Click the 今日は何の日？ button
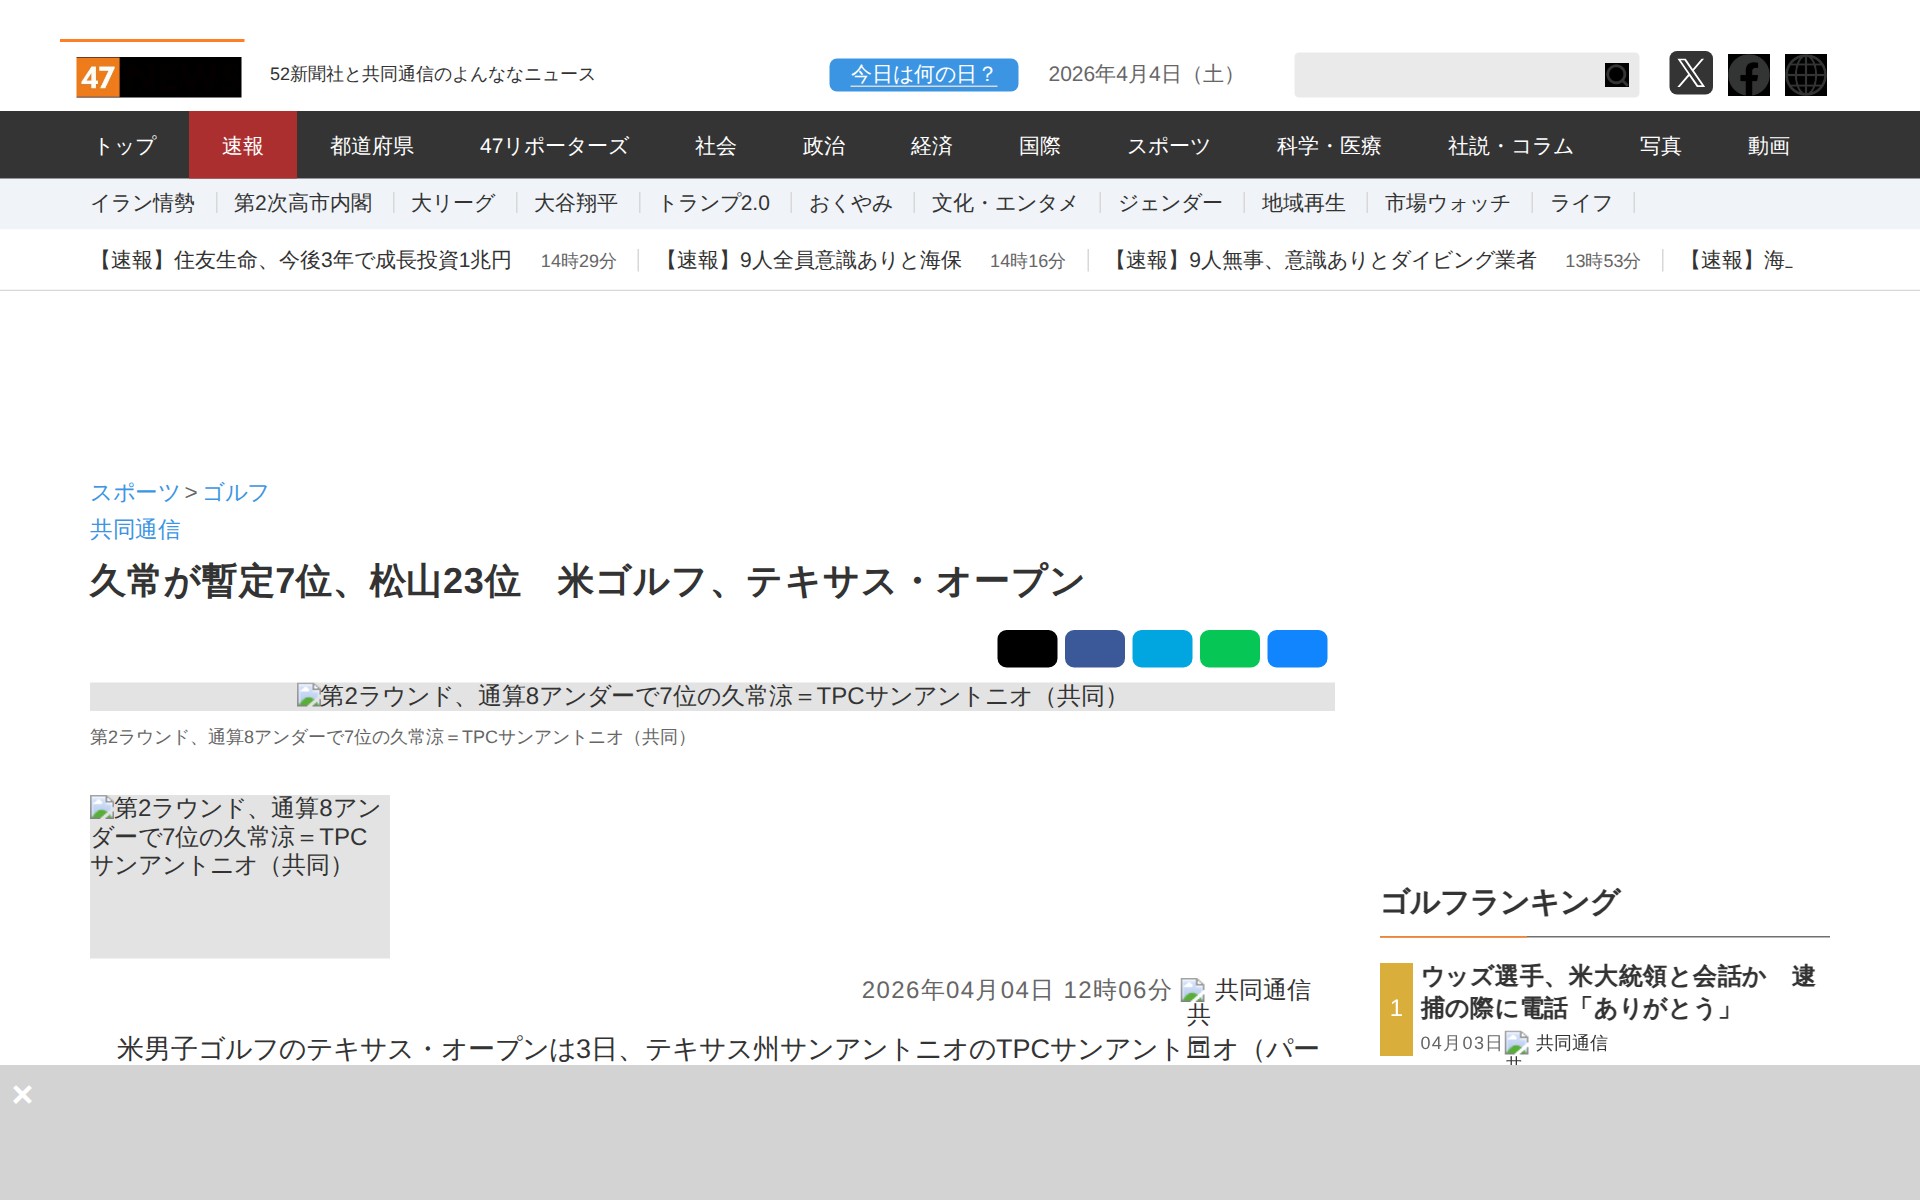 (x=922, y=73)
